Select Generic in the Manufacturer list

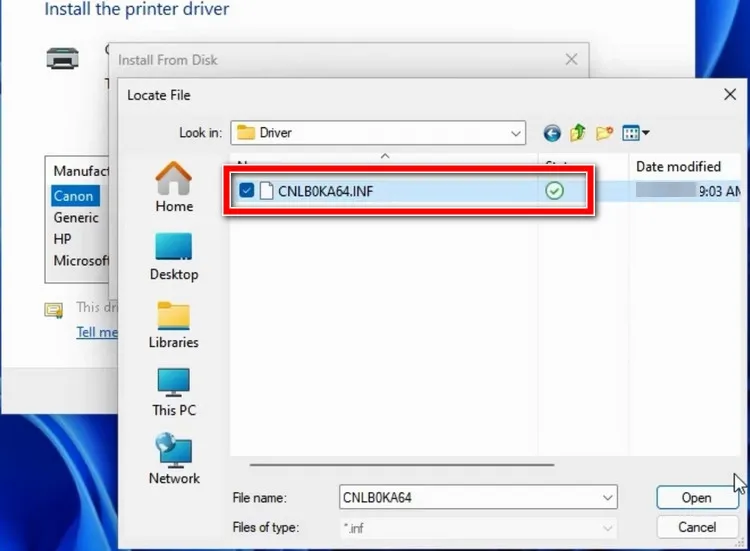point(76,218)
